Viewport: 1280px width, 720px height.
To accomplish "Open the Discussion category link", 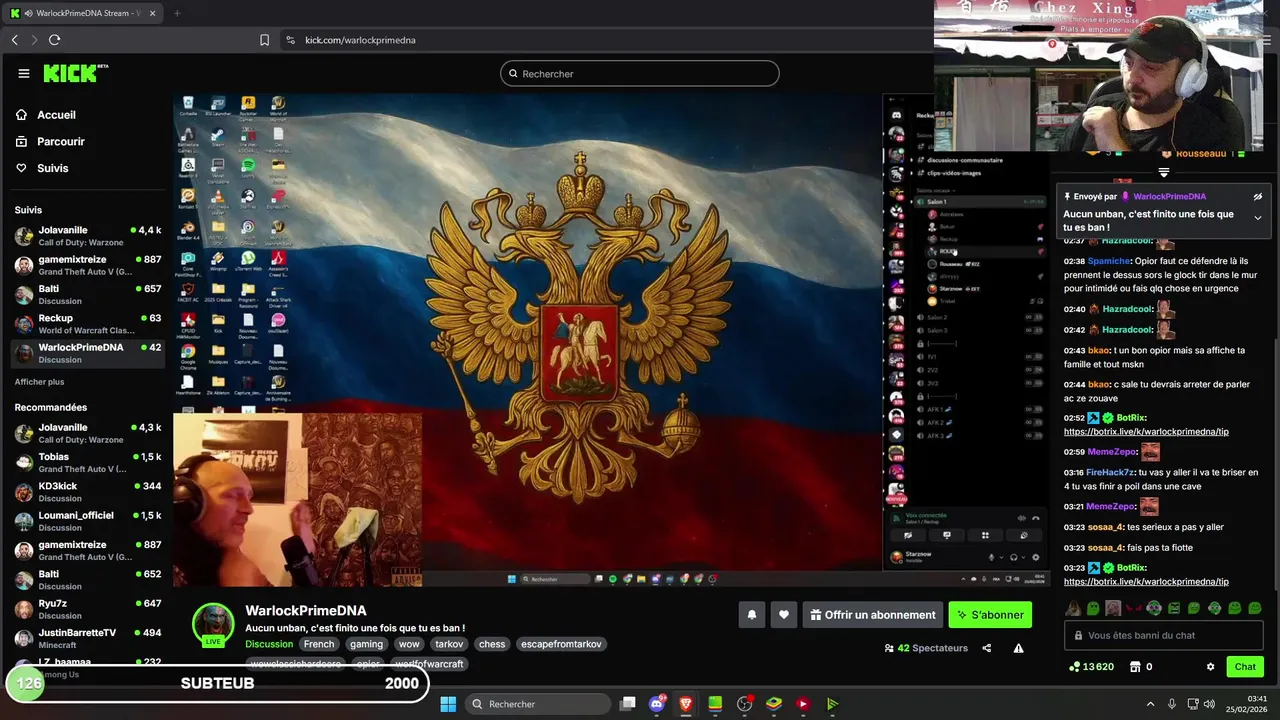I will (x=269, y=644).
